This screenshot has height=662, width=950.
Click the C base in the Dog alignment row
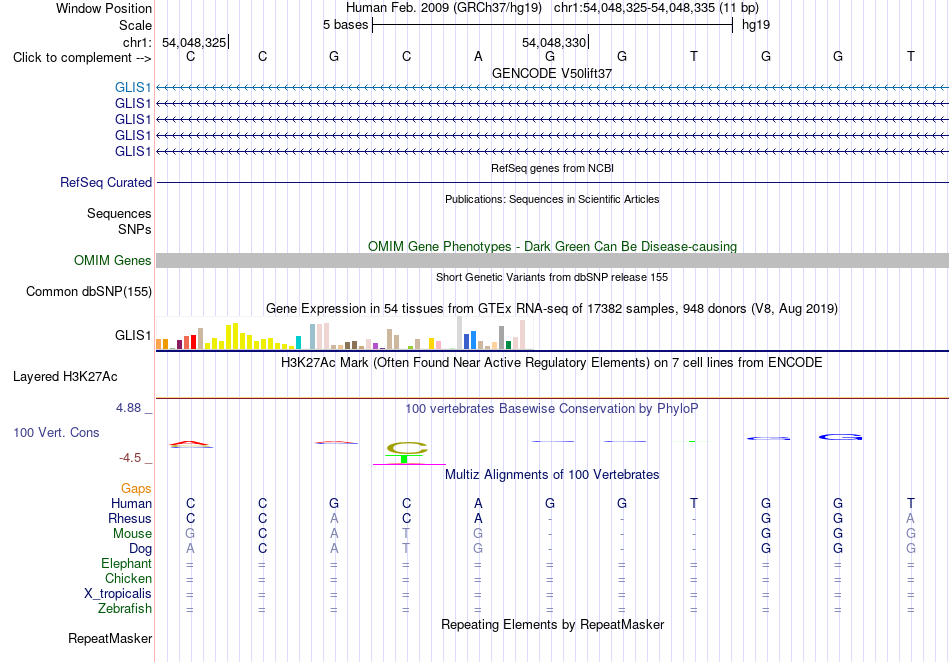click(x=262, y=548)
